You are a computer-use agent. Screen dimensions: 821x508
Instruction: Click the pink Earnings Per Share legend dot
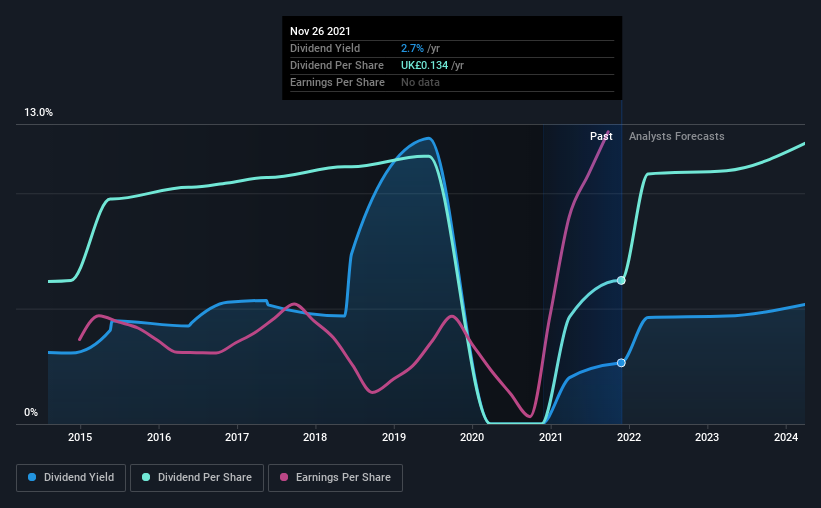pos(284,477)
